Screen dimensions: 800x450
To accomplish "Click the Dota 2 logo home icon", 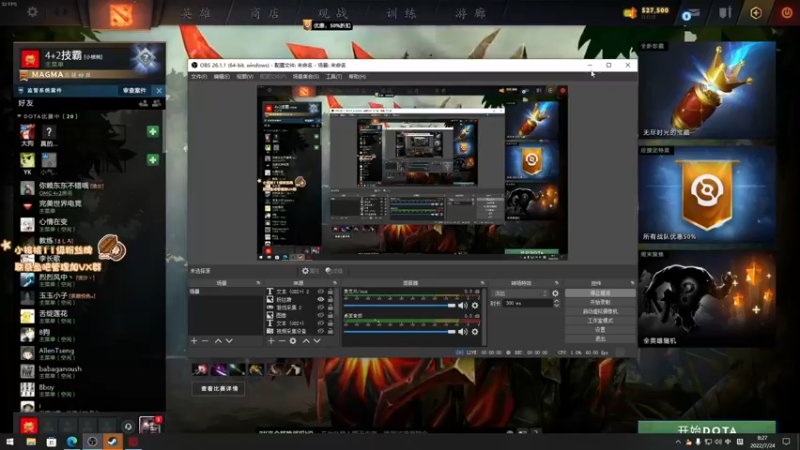I will [120, 14].
